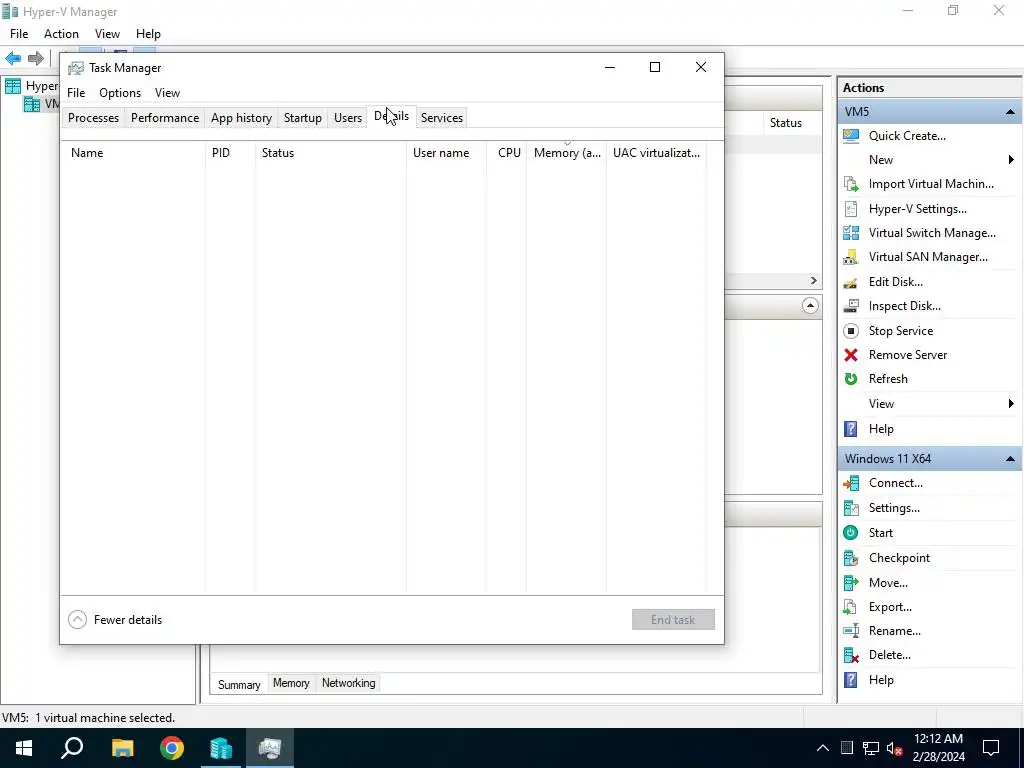Sort by the Name column header
The width and height of the screenshot is (1024, 768).
tap(134, 153)
